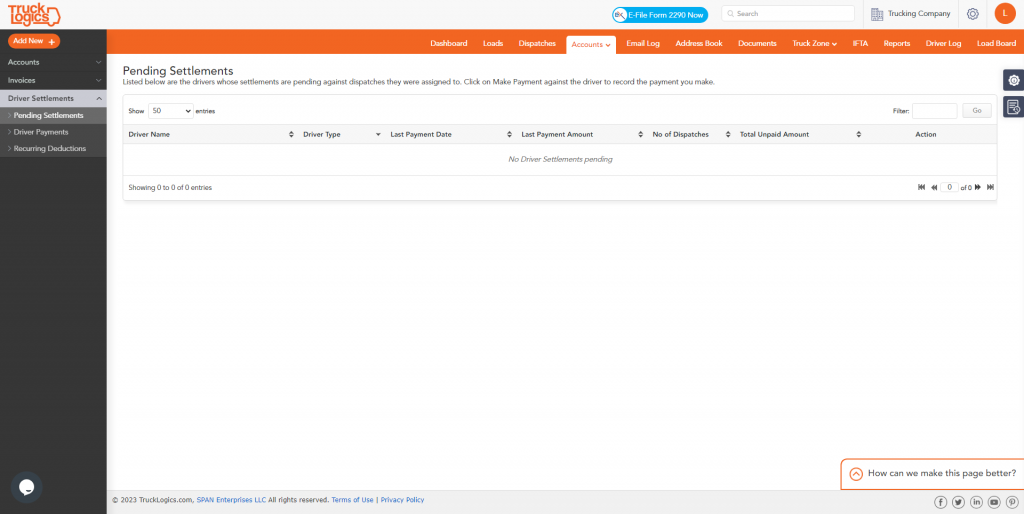Viewport: 1024px width, 514px height.
Task: Open the LinkedIn social link
Action: pyautogui.click(x=976, y=502)
